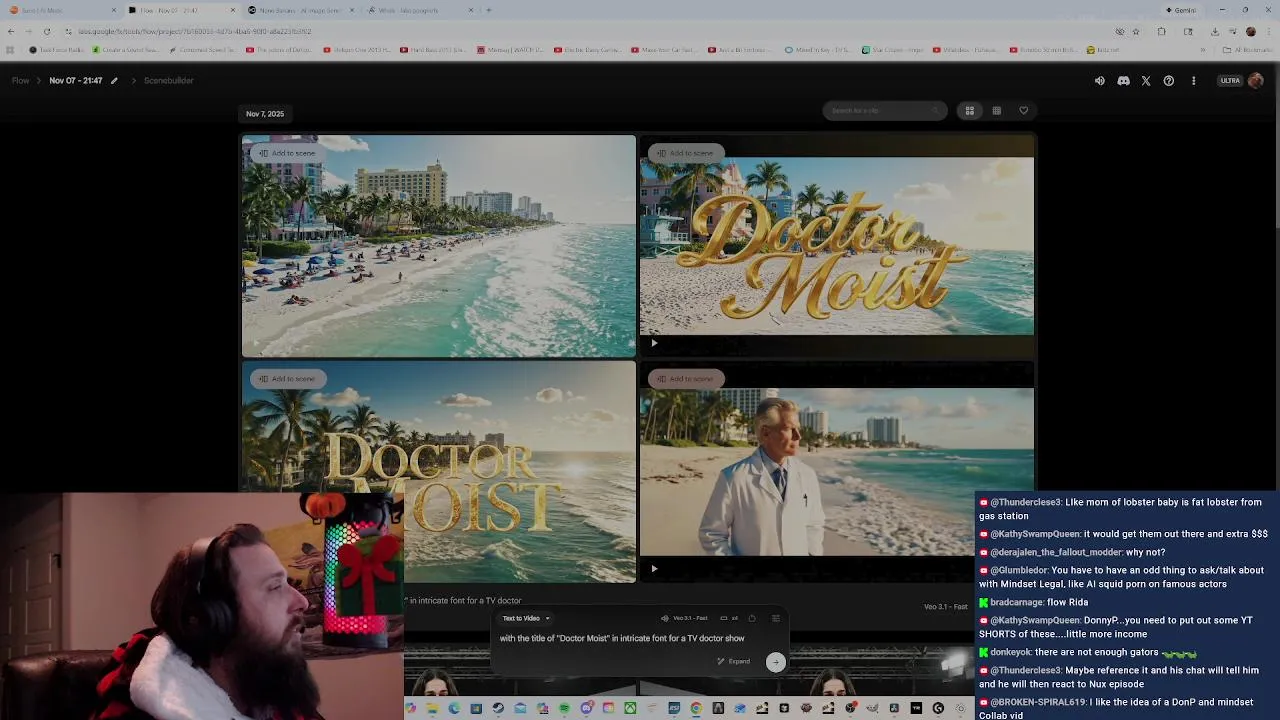Click the Nov 7, 2025 date label
1280x720 pixels.
(265, 114)
